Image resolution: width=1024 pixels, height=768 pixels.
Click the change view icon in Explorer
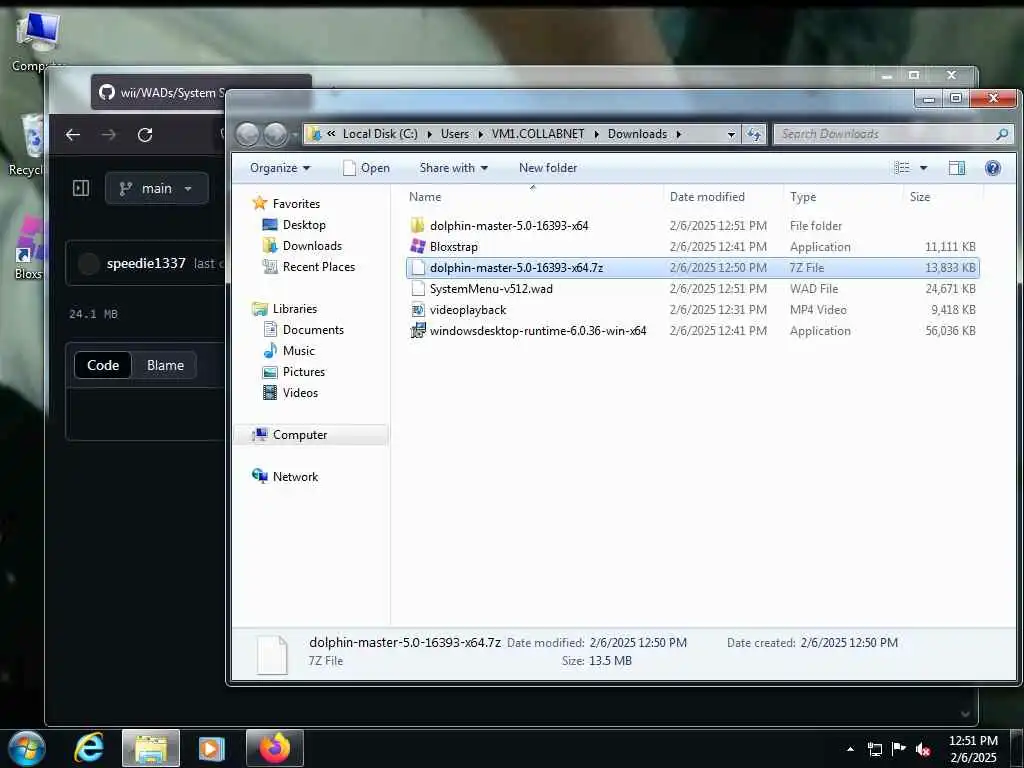click(x=902, y=168)
